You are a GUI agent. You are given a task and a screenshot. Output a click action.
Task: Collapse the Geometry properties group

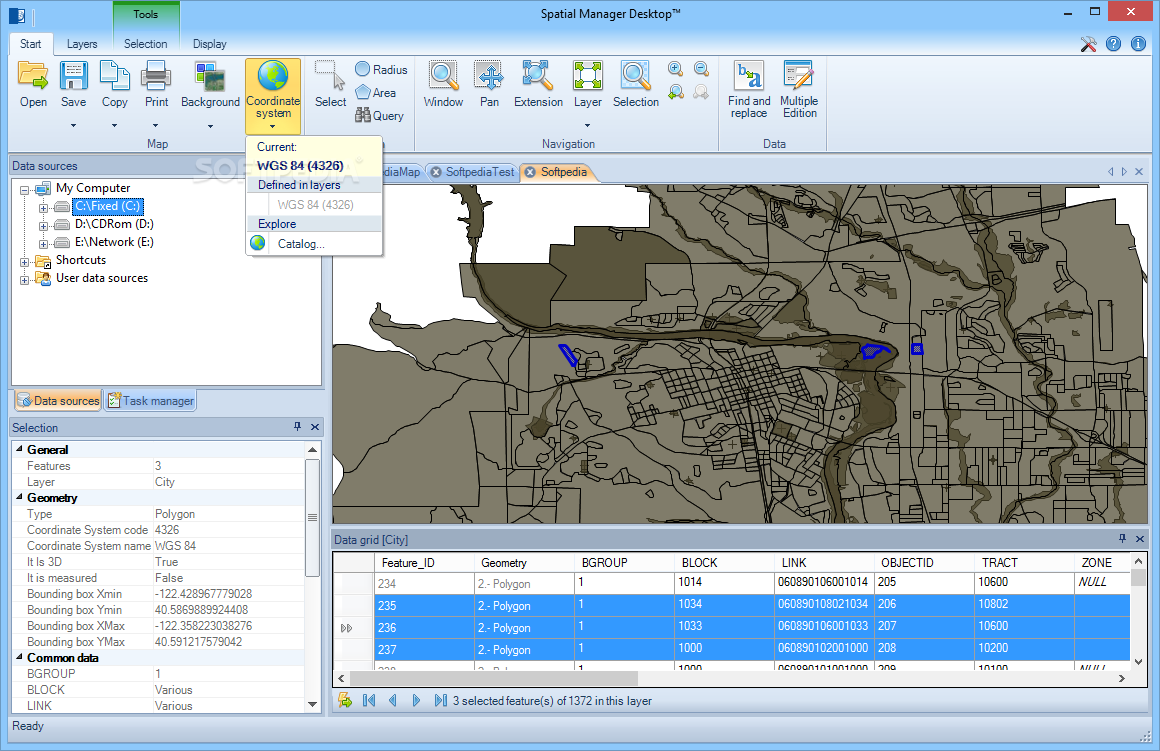tap(19, 497)
